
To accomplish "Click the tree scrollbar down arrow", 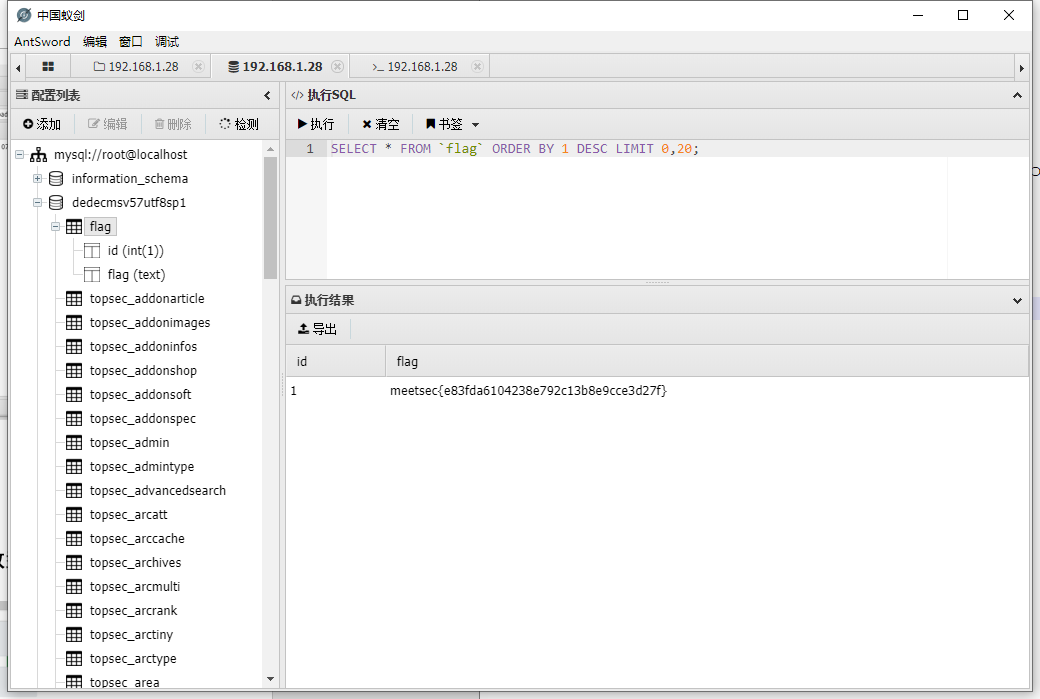I will point(270,678).
